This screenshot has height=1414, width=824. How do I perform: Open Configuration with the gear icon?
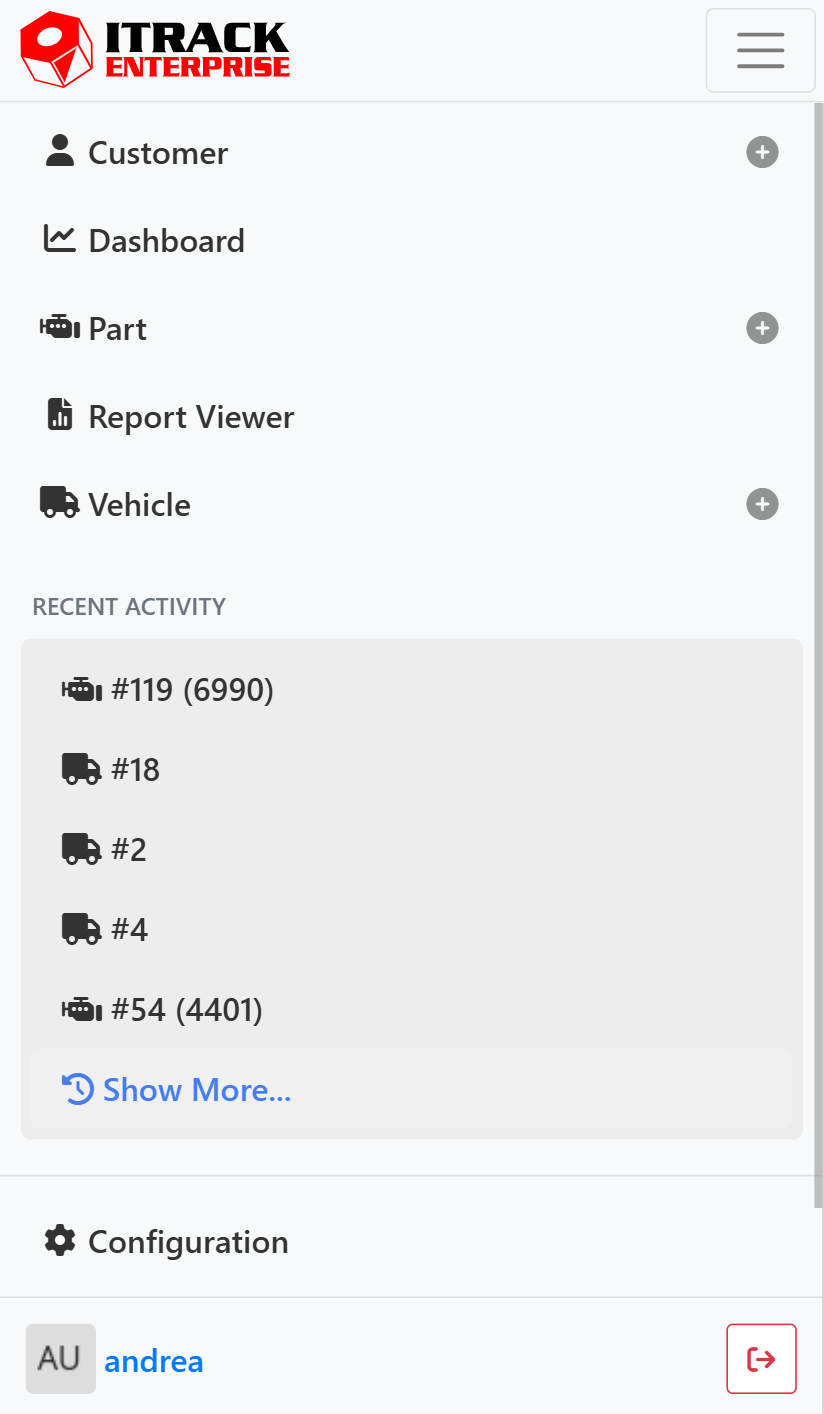click(59, 1240)
